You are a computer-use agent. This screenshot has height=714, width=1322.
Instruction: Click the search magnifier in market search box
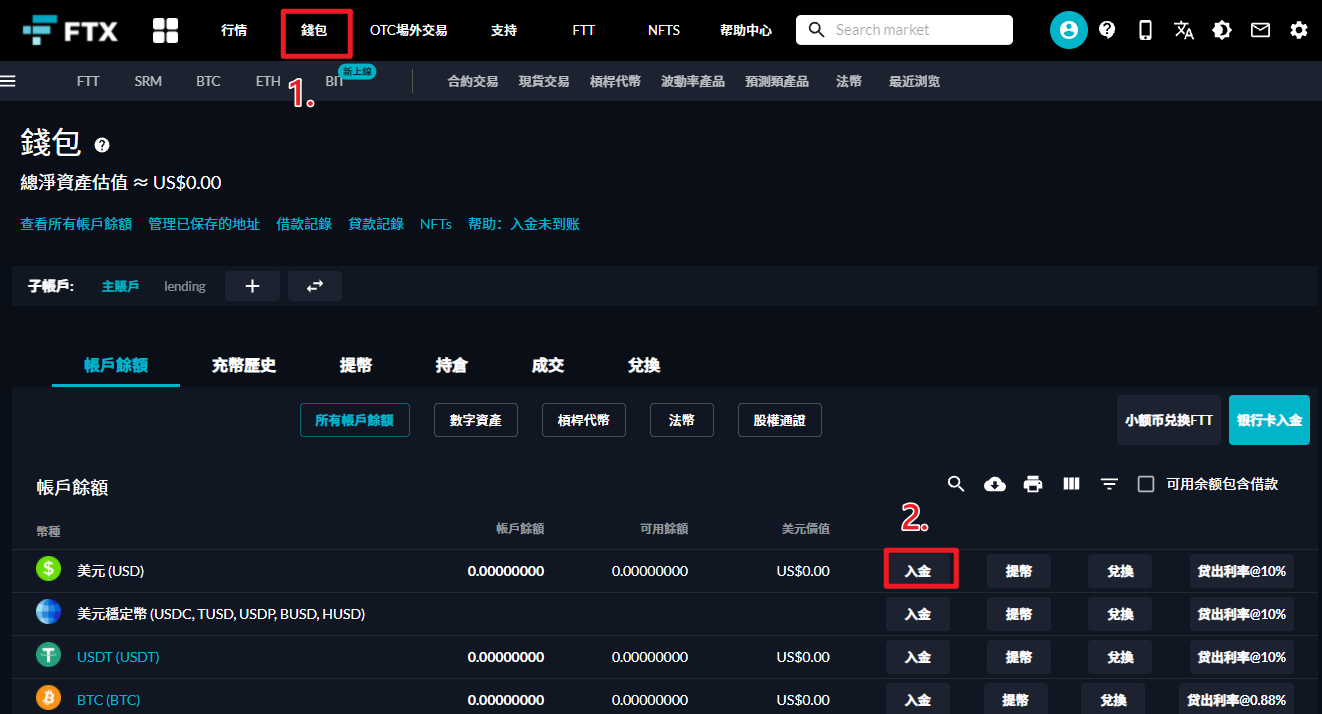point(817,30)
